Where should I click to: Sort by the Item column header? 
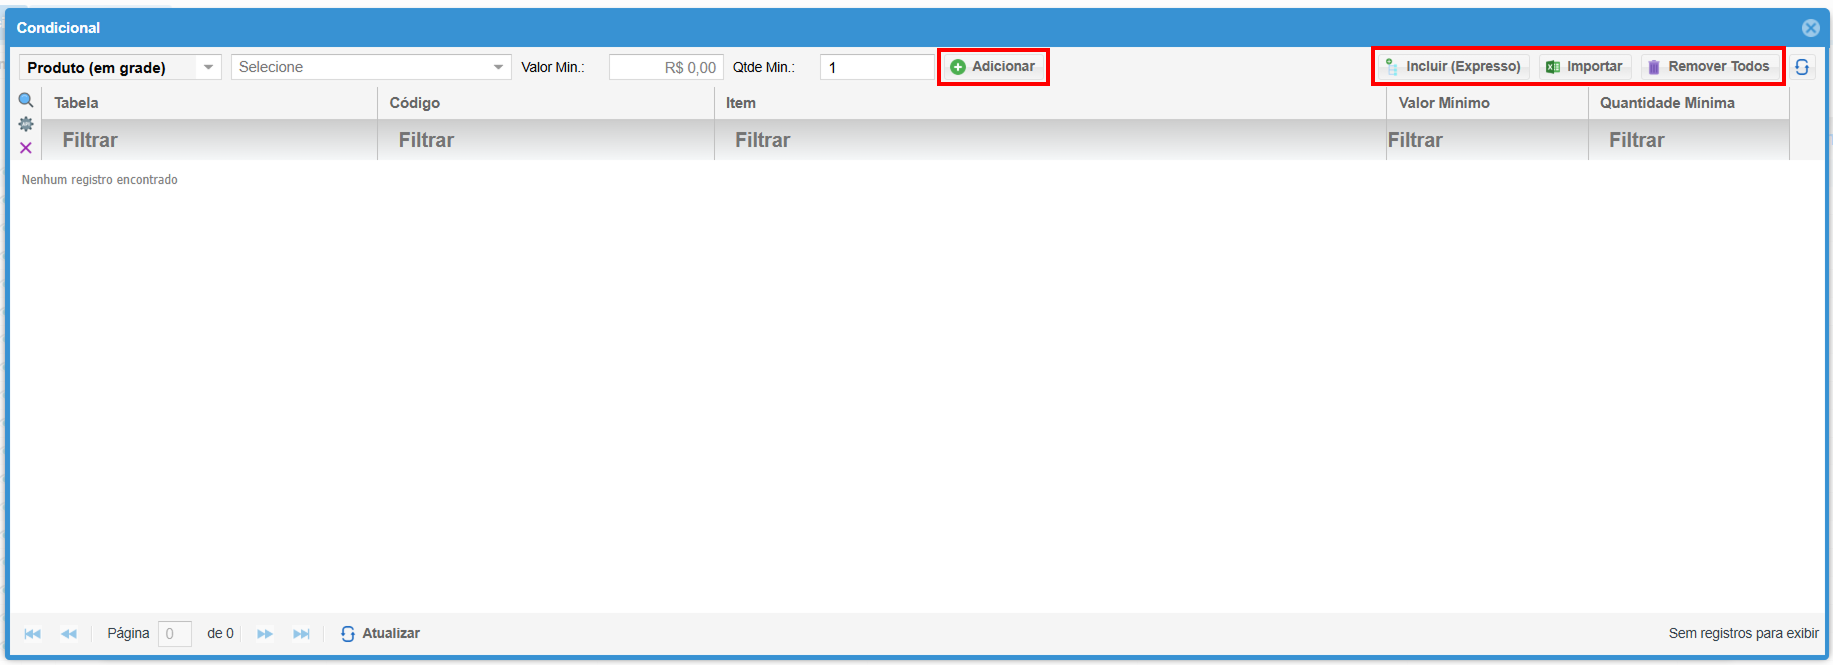click(1049, 103)
